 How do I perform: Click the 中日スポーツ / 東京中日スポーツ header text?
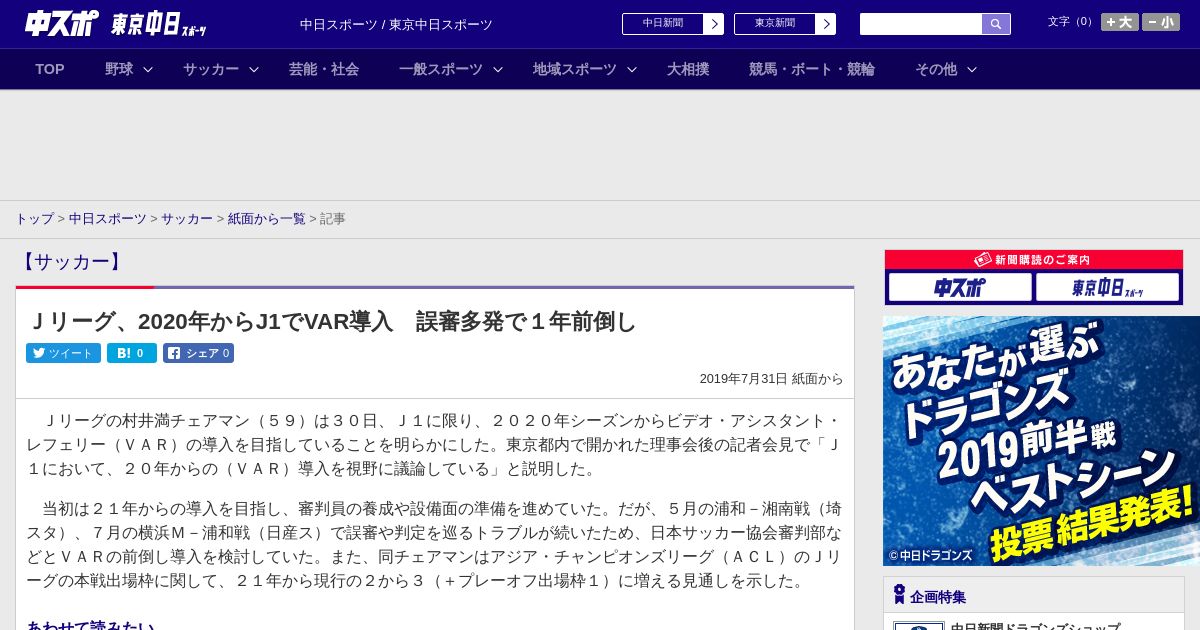coord(396,25)
